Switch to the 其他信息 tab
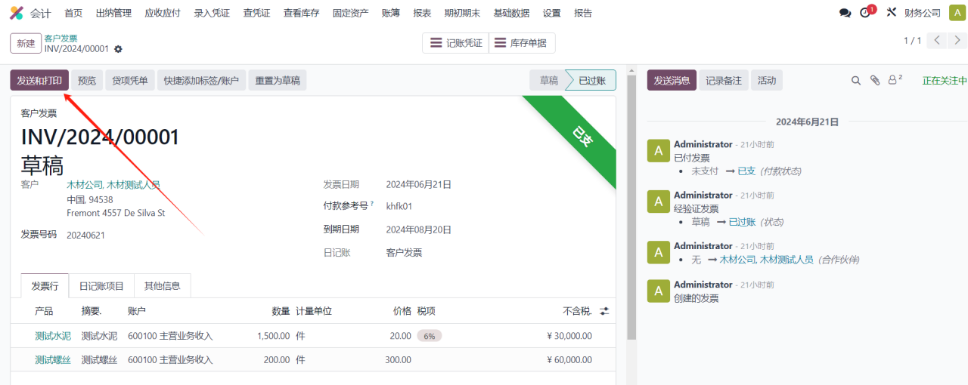968x385 pixels. coord(162,286)
